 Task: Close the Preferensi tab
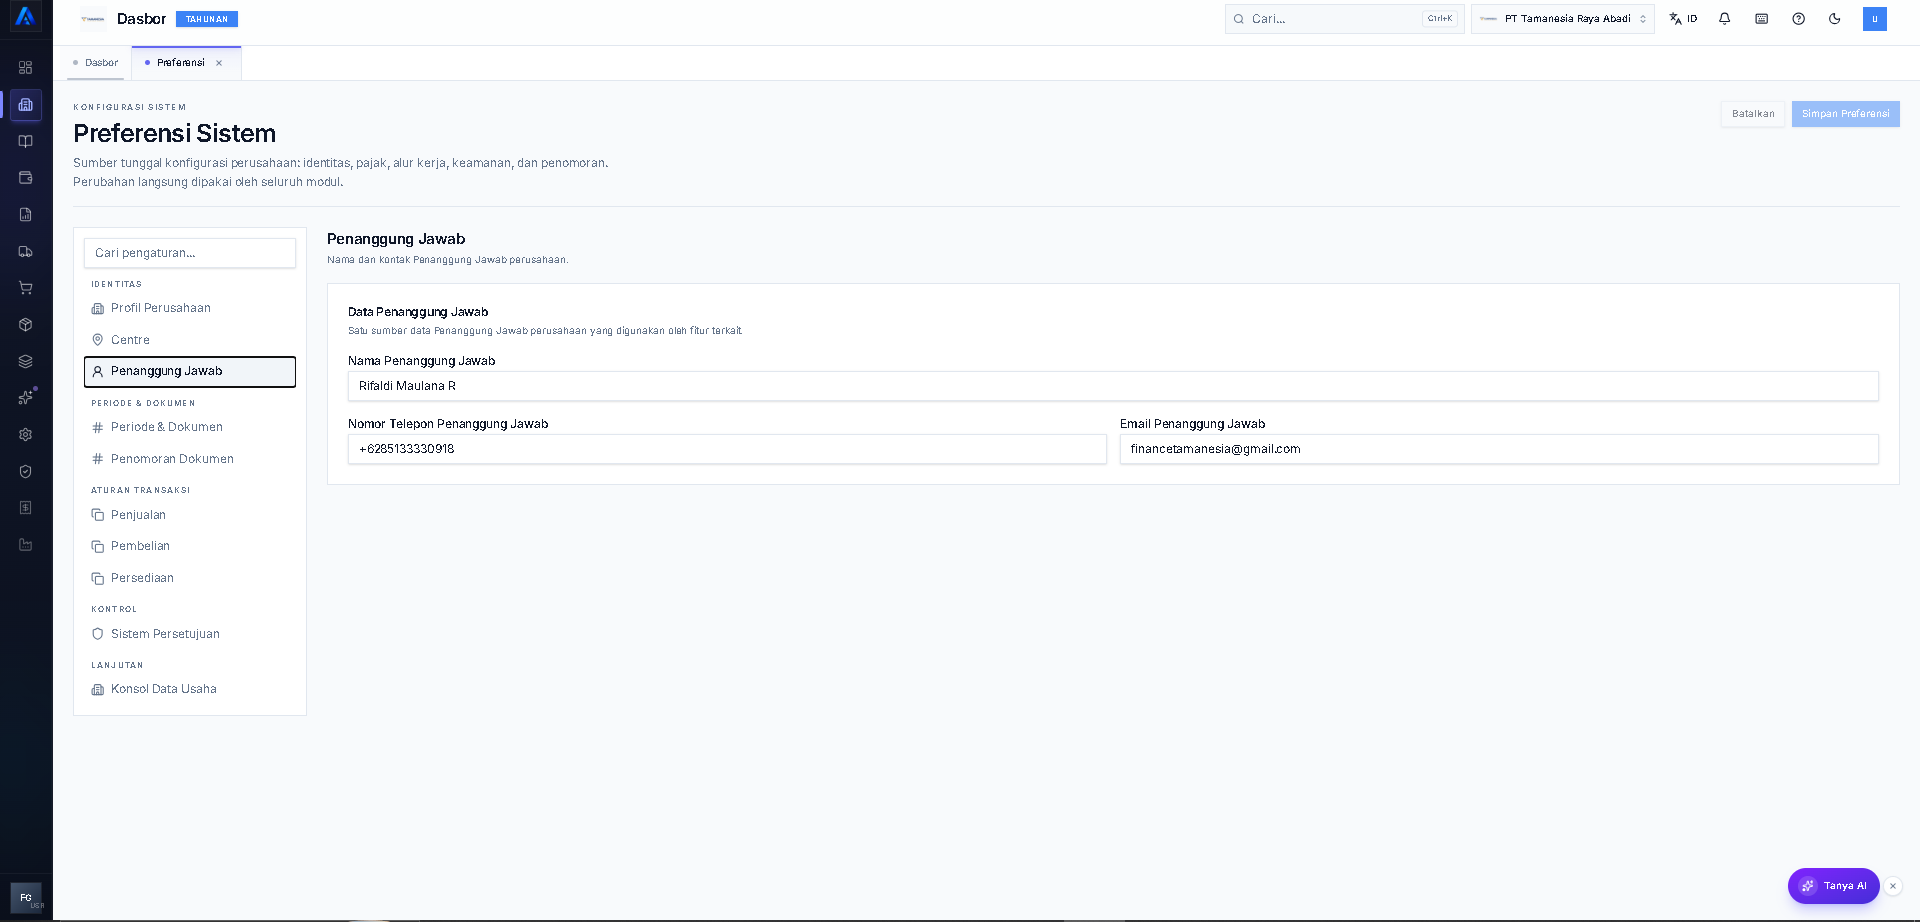click(x=219, y=63)
